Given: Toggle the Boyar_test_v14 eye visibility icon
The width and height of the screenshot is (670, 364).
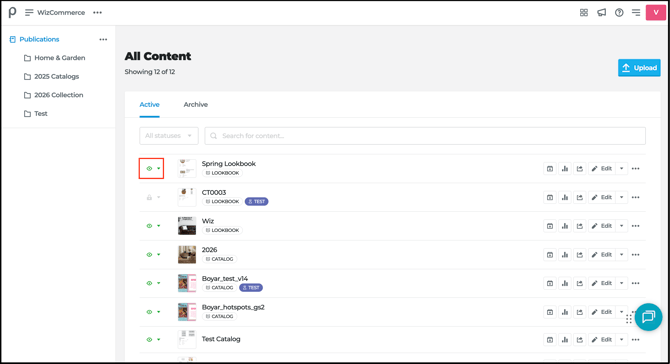Looking at the screenshot, I should point(149,283).
